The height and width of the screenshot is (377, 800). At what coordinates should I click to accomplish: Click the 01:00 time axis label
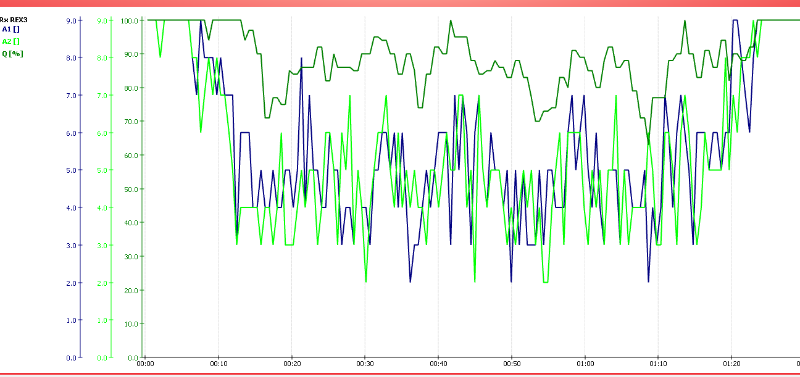coord(585,364)
